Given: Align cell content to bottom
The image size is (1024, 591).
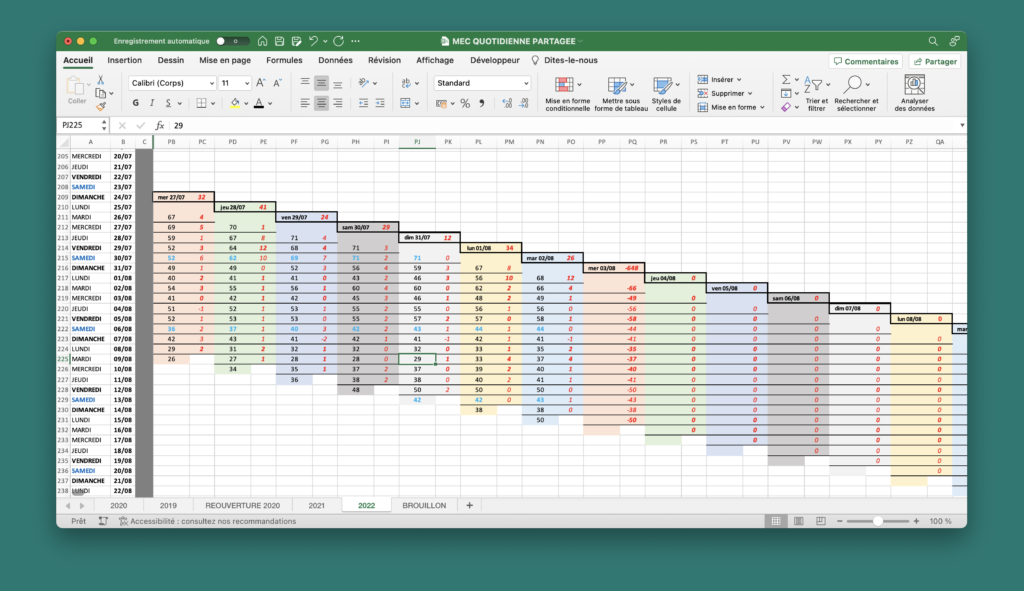Looking at the screenshot, I should point(338,83).
